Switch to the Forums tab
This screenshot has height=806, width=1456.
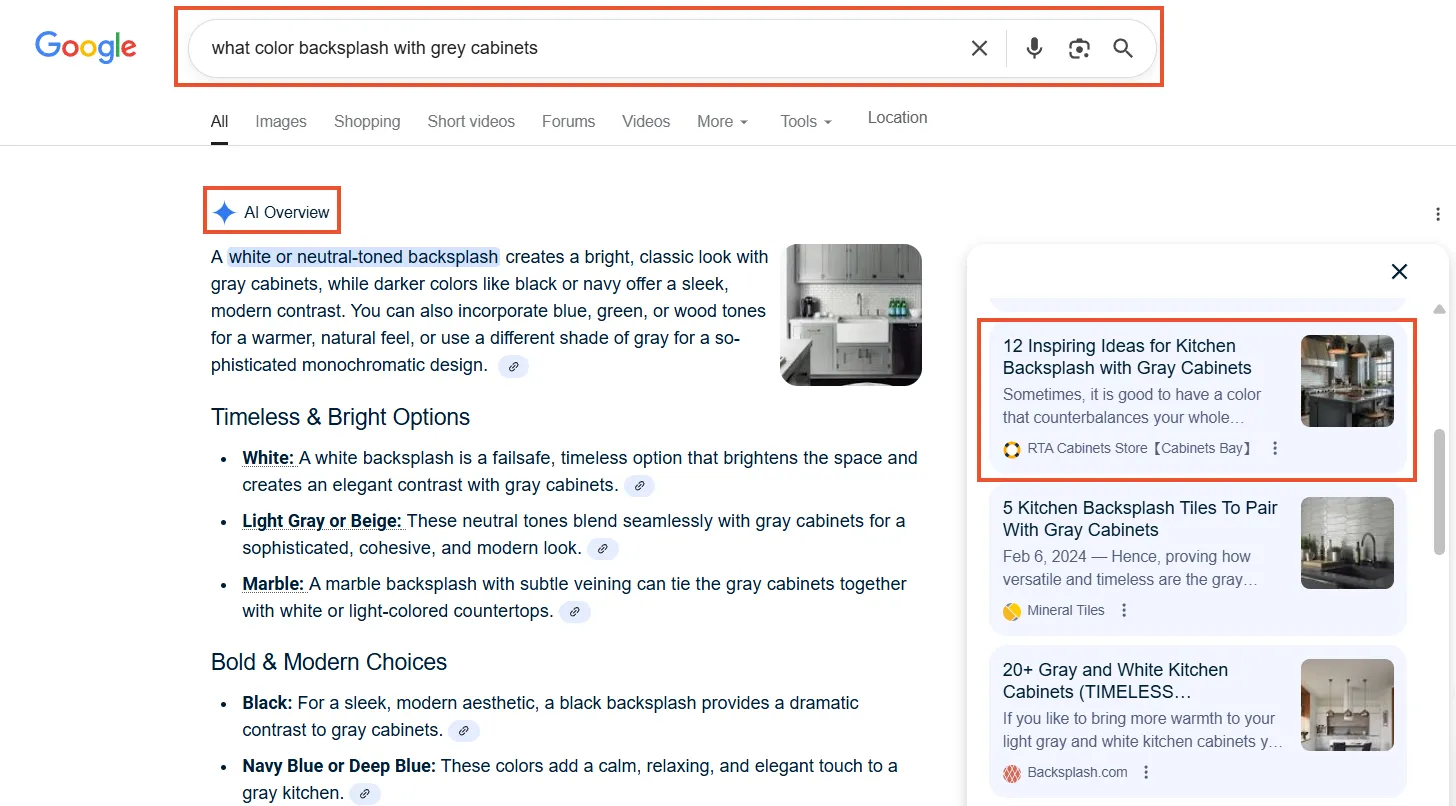tap(568, 121)
